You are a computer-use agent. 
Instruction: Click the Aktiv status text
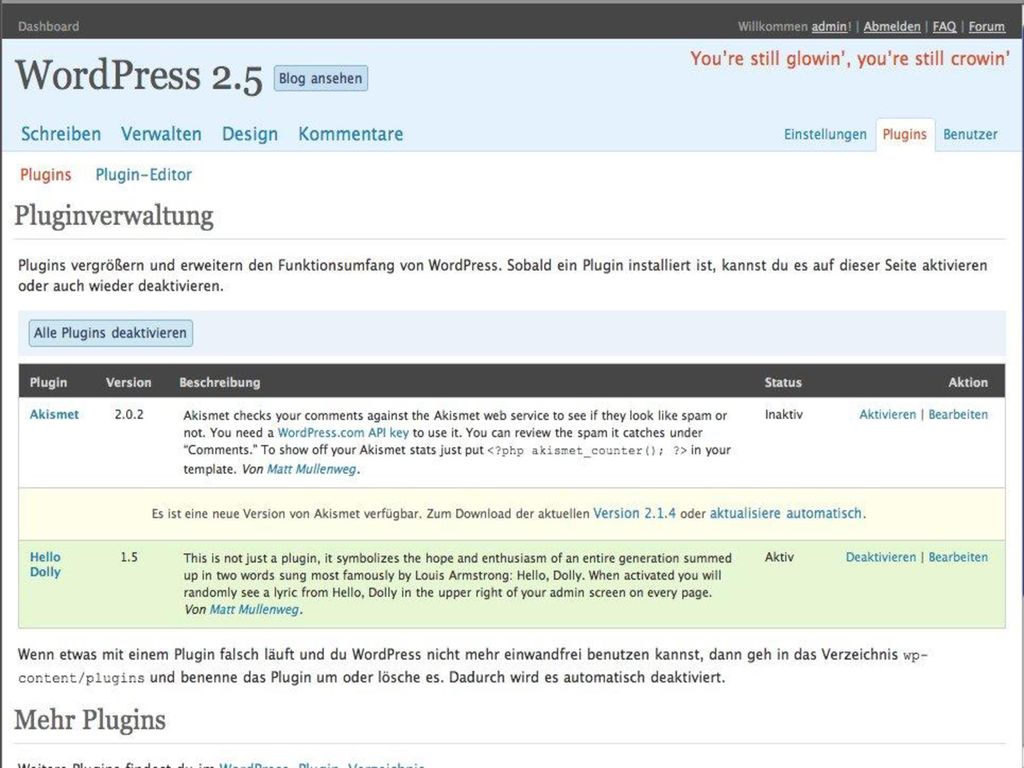(779, 557)
